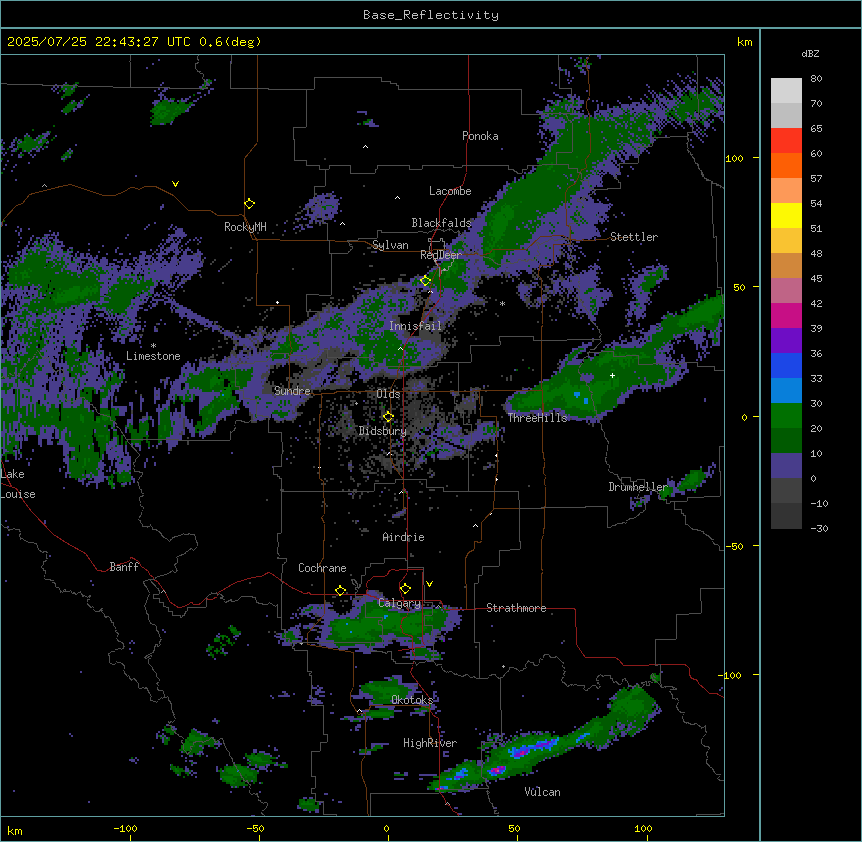Viewport: 862px width, 842px height.
Task: Click the slate blue 0-10 dBZ legend swatch
Action: [x=786, y=466]
